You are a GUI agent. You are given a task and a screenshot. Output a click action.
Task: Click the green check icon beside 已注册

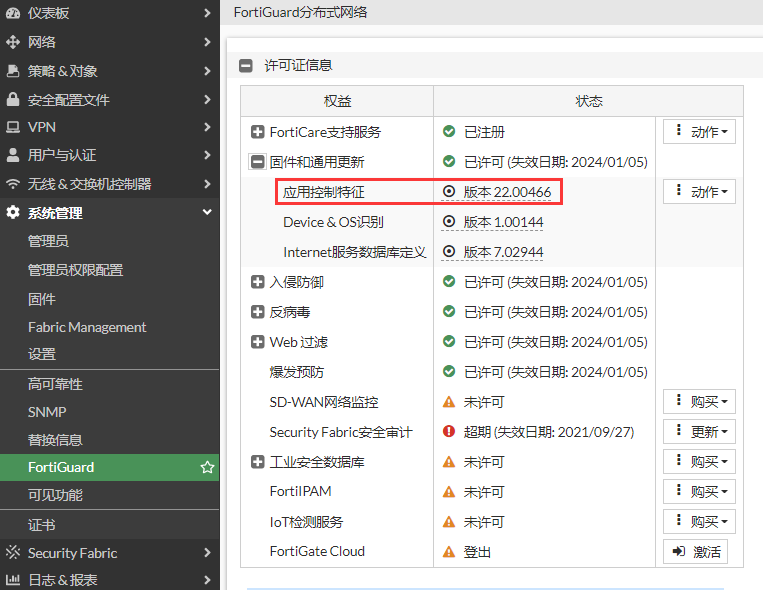click(x=449, y=131)
